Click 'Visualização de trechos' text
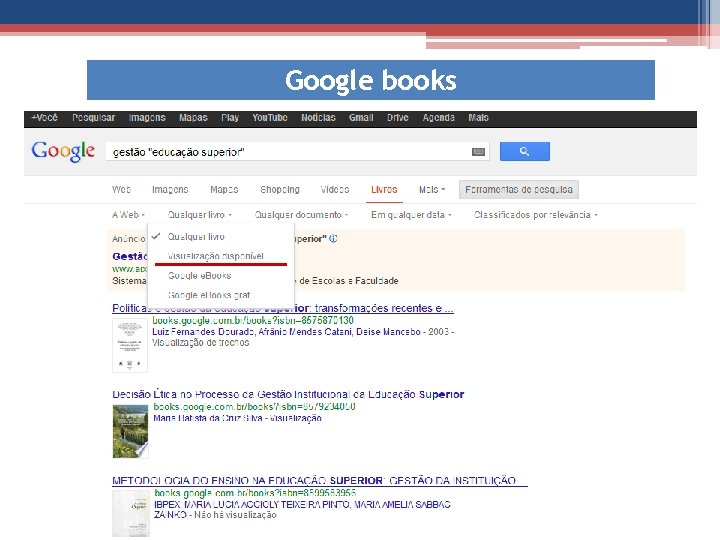Viewport: 720px width, 540px height. click(201, 343)
